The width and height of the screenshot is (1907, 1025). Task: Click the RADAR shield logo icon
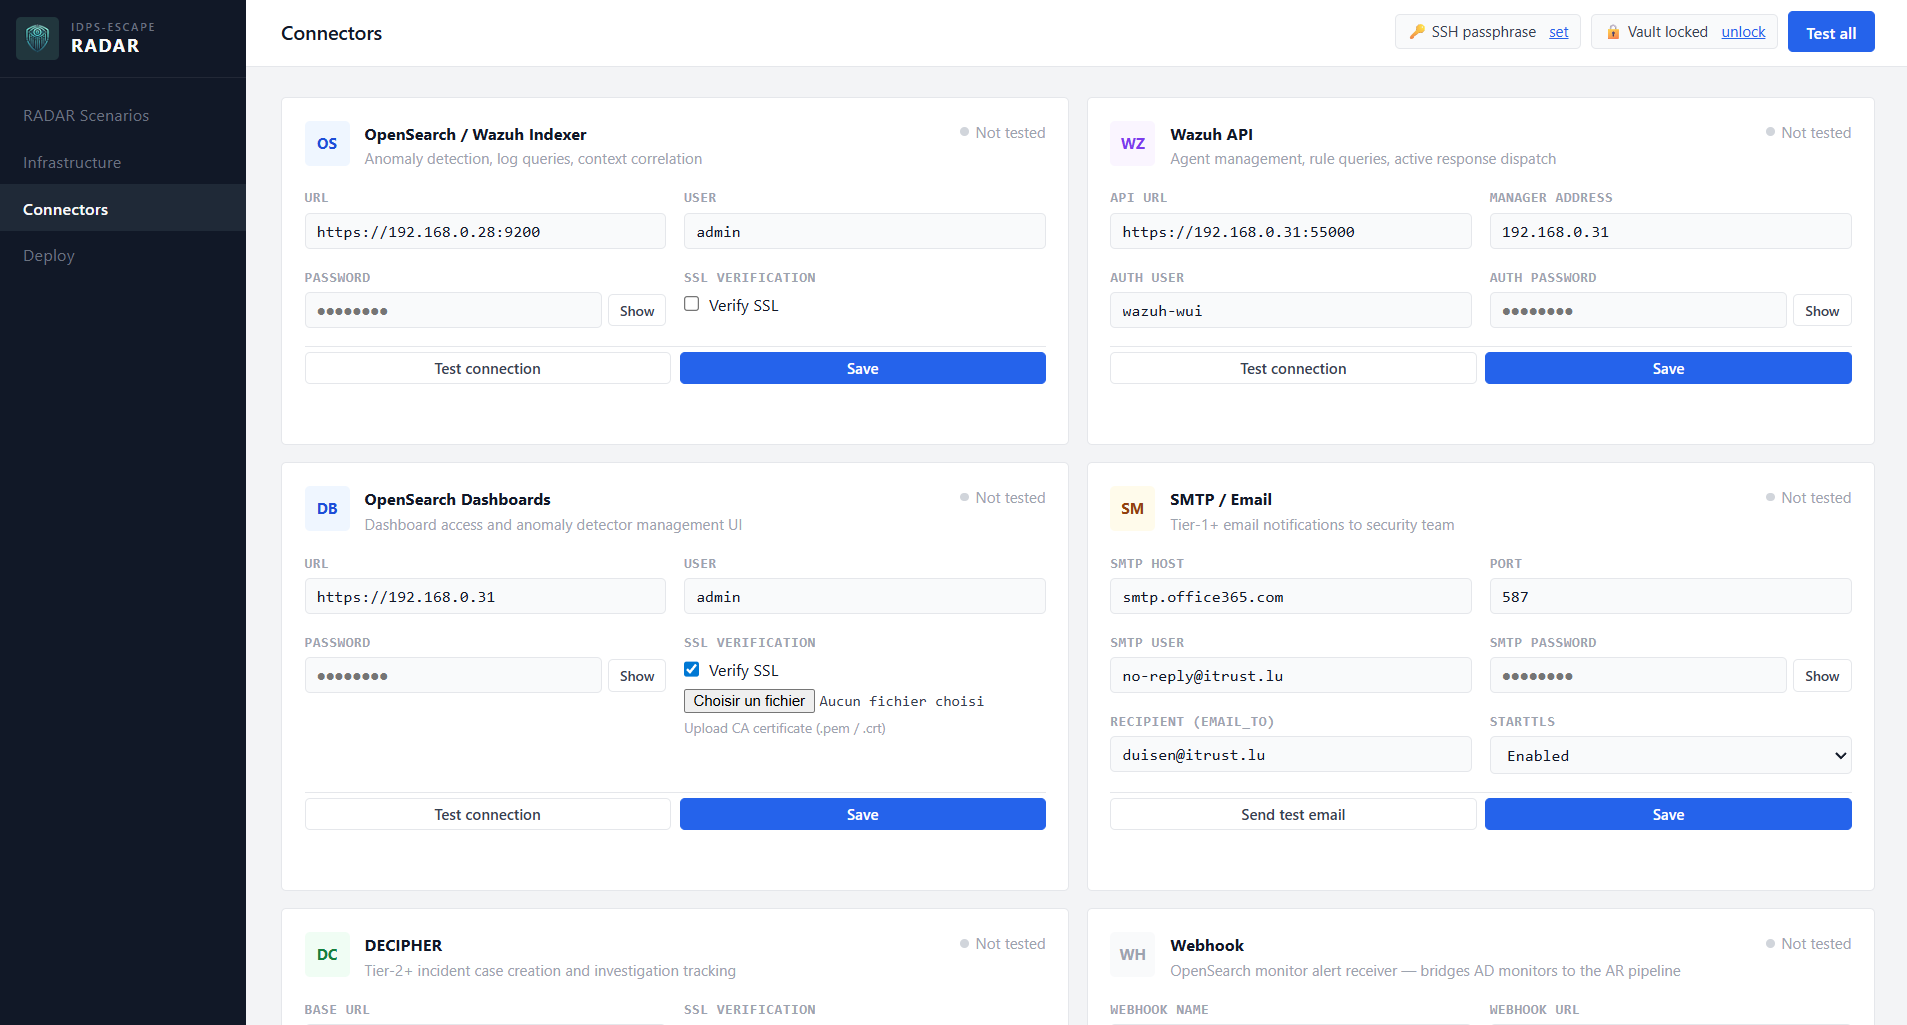pos(38,38)
